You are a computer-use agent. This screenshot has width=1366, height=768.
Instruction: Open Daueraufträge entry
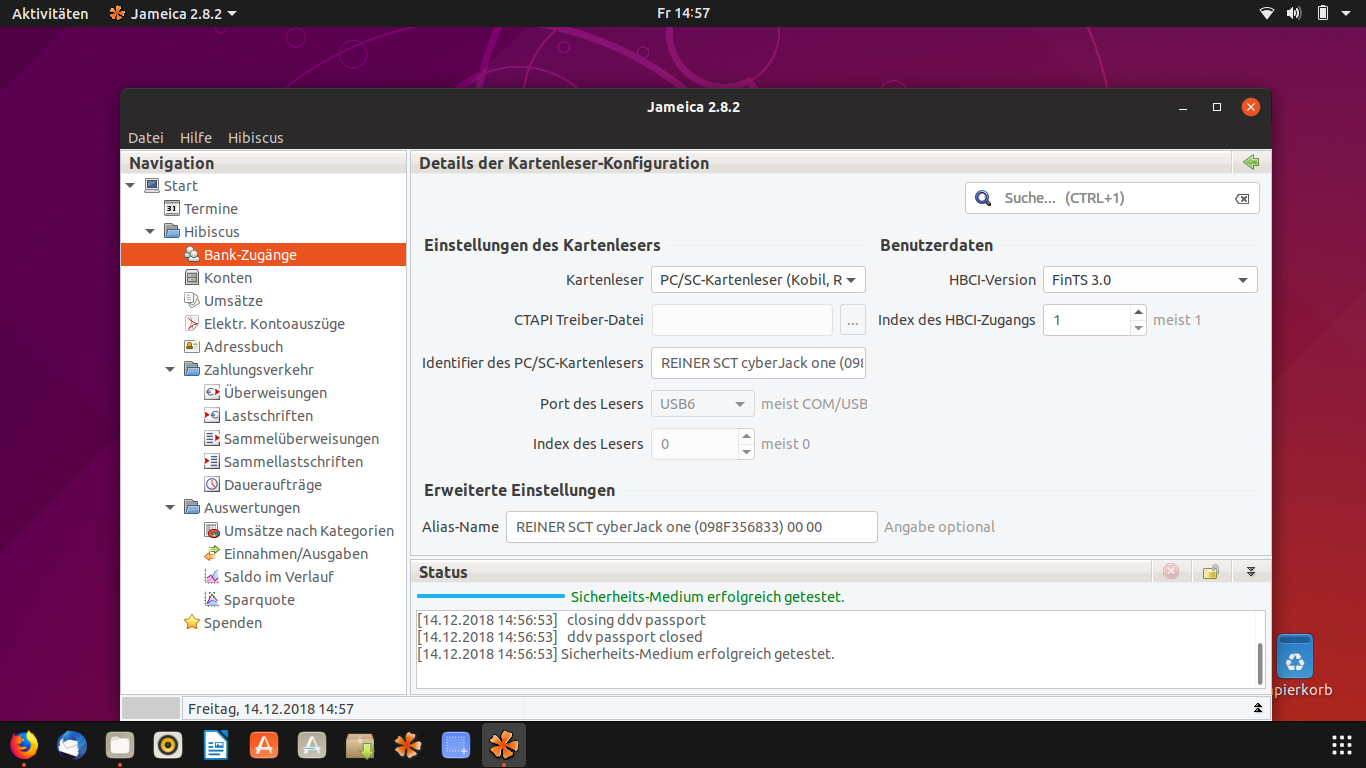(x=262, y=485)
